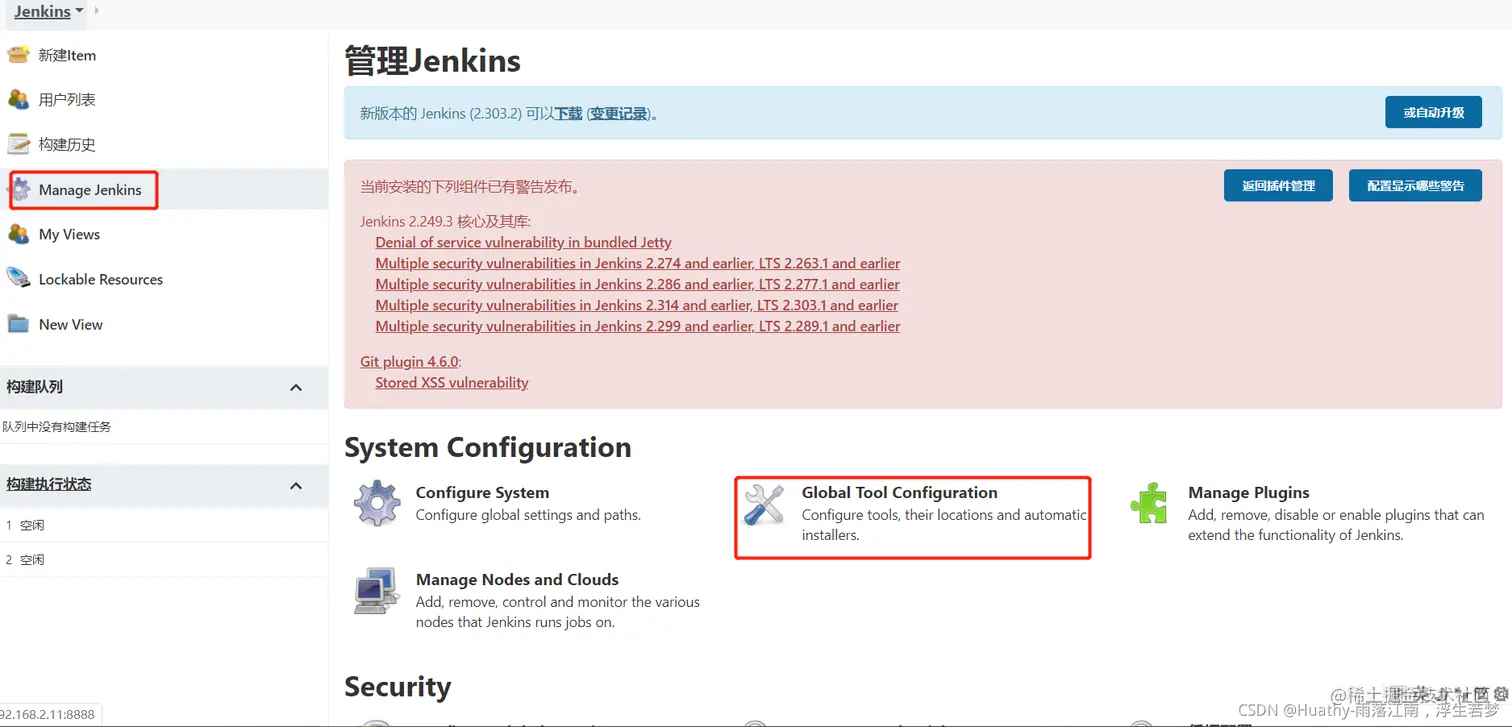Click the Lockable Resources icon
This screenshot has height=727, width=1512.
coord(18,279)
